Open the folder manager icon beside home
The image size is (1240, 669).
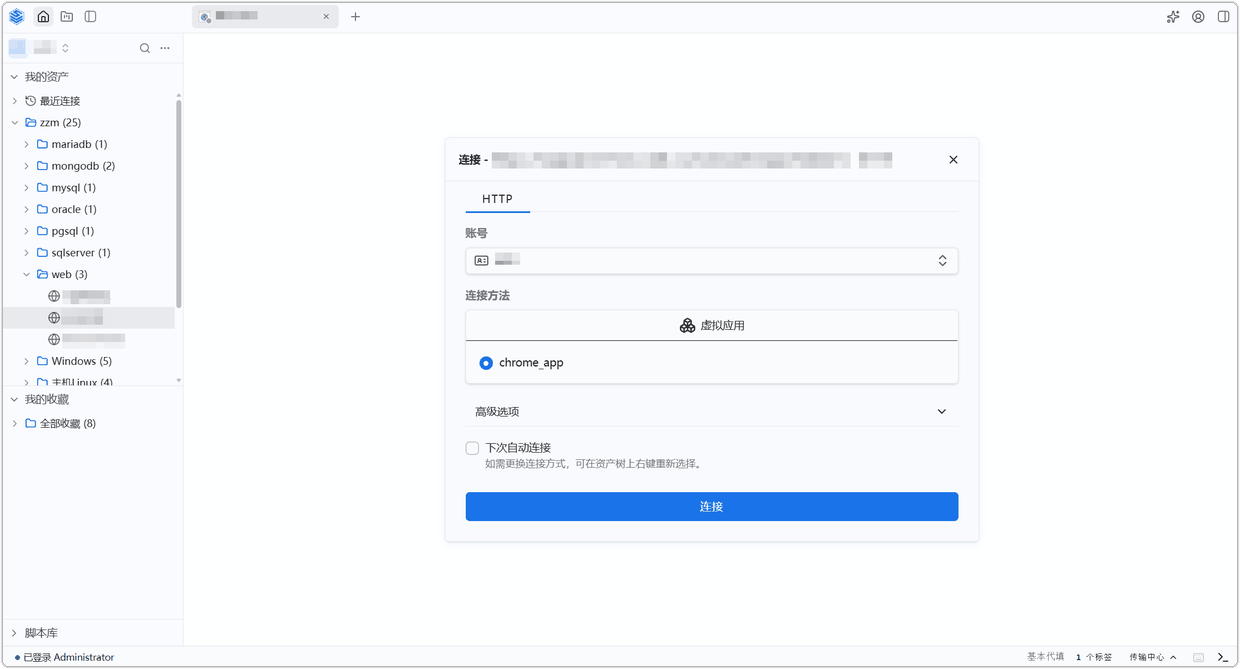[66, 17]
